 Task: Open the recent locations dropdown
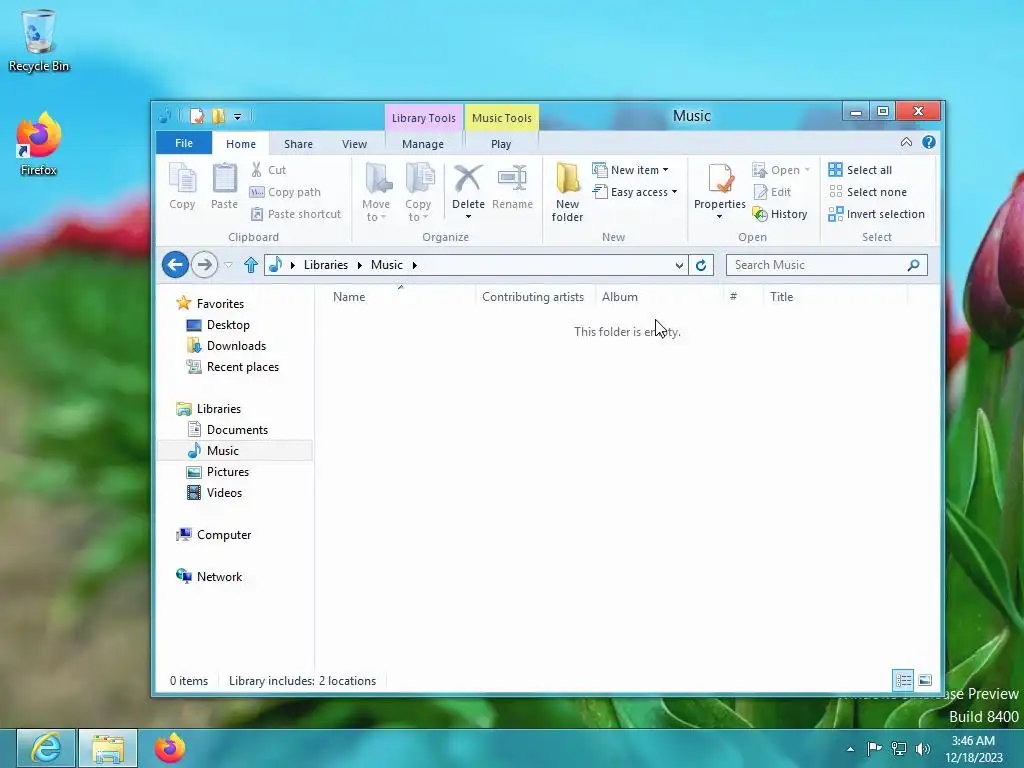(x=228, y=265)
